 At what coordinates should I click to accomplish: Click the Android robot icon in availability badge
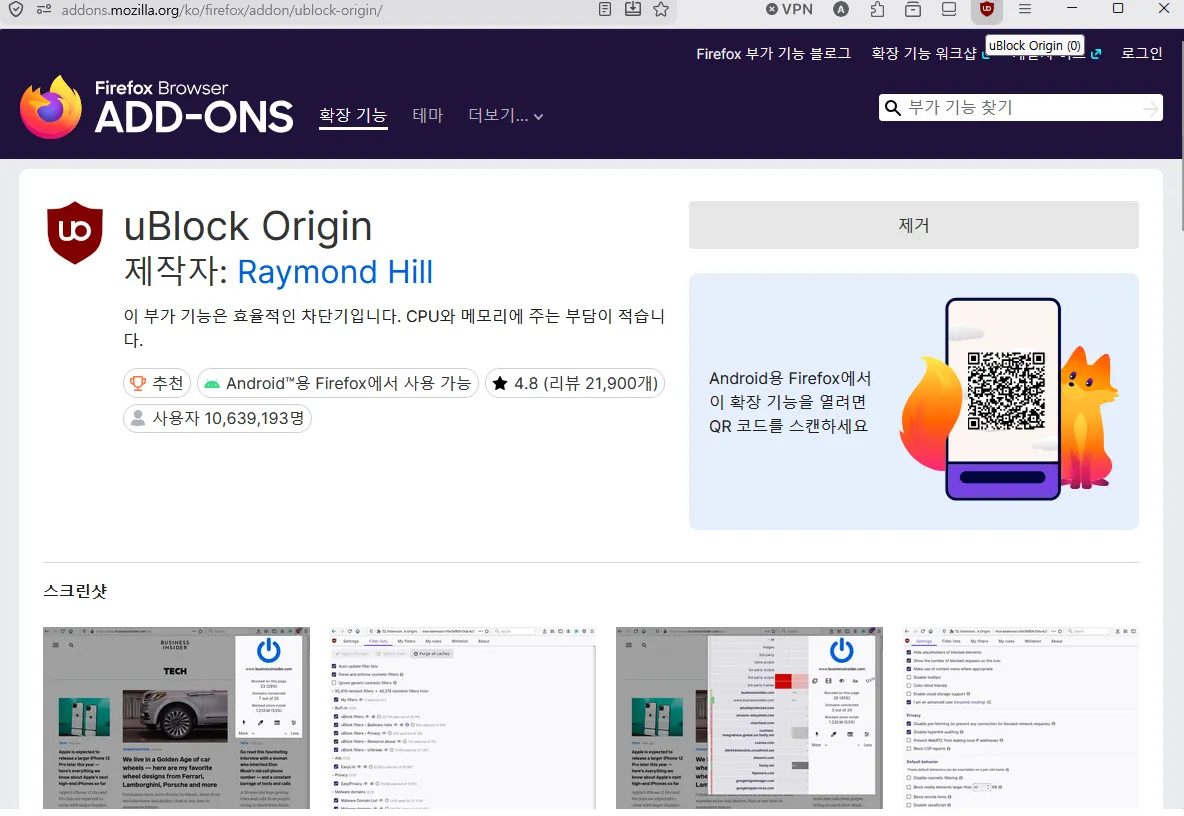[x=212, y=384]
